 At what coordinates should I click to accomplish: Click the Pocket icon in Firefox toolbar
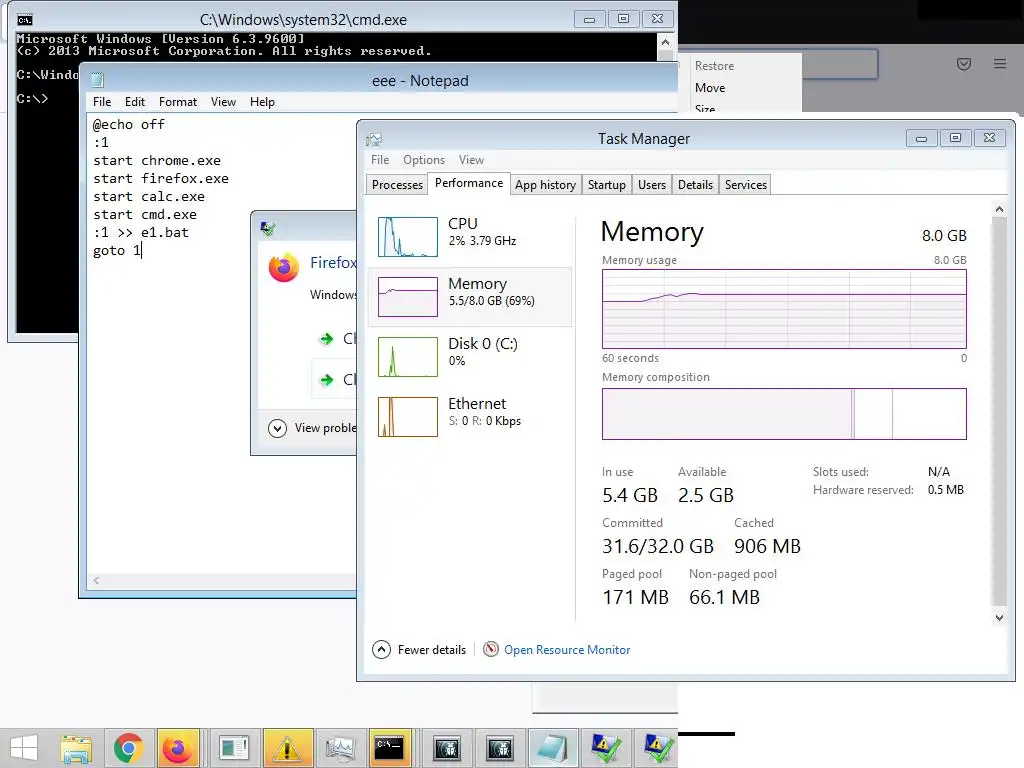coord(964,64)
